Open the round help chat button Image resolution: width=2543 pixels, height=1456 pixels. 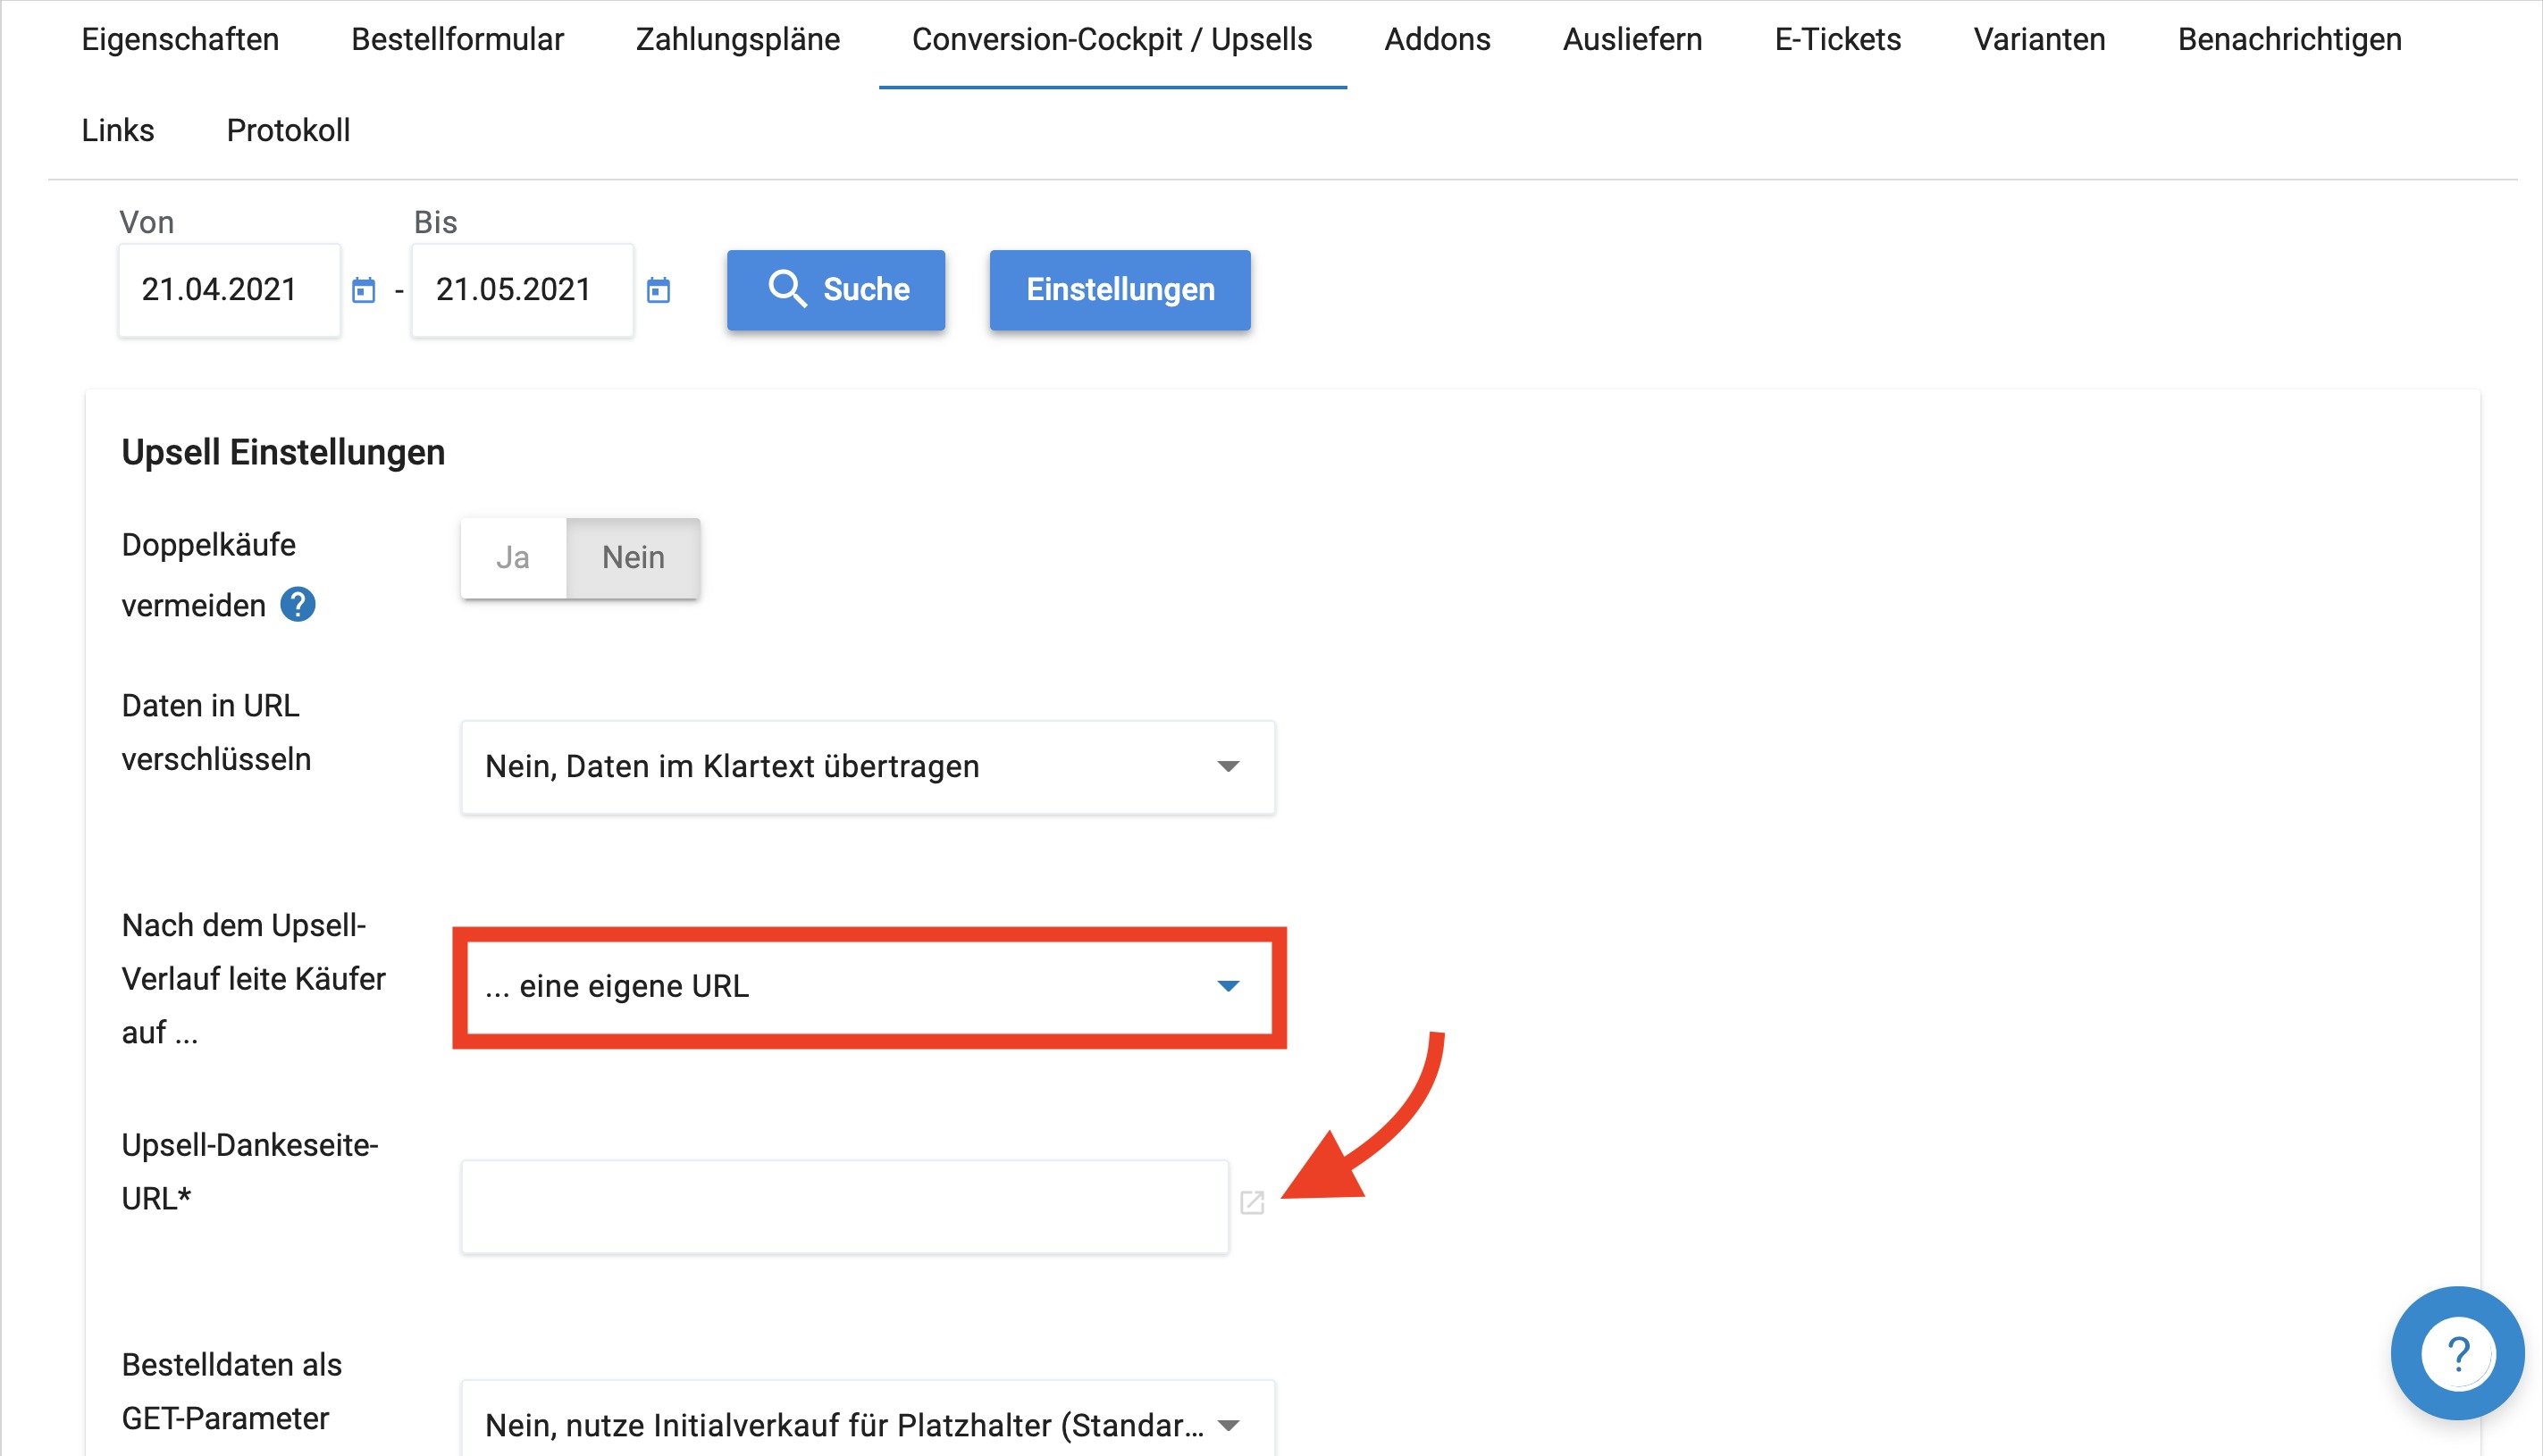click(x=2457, y=1354)
